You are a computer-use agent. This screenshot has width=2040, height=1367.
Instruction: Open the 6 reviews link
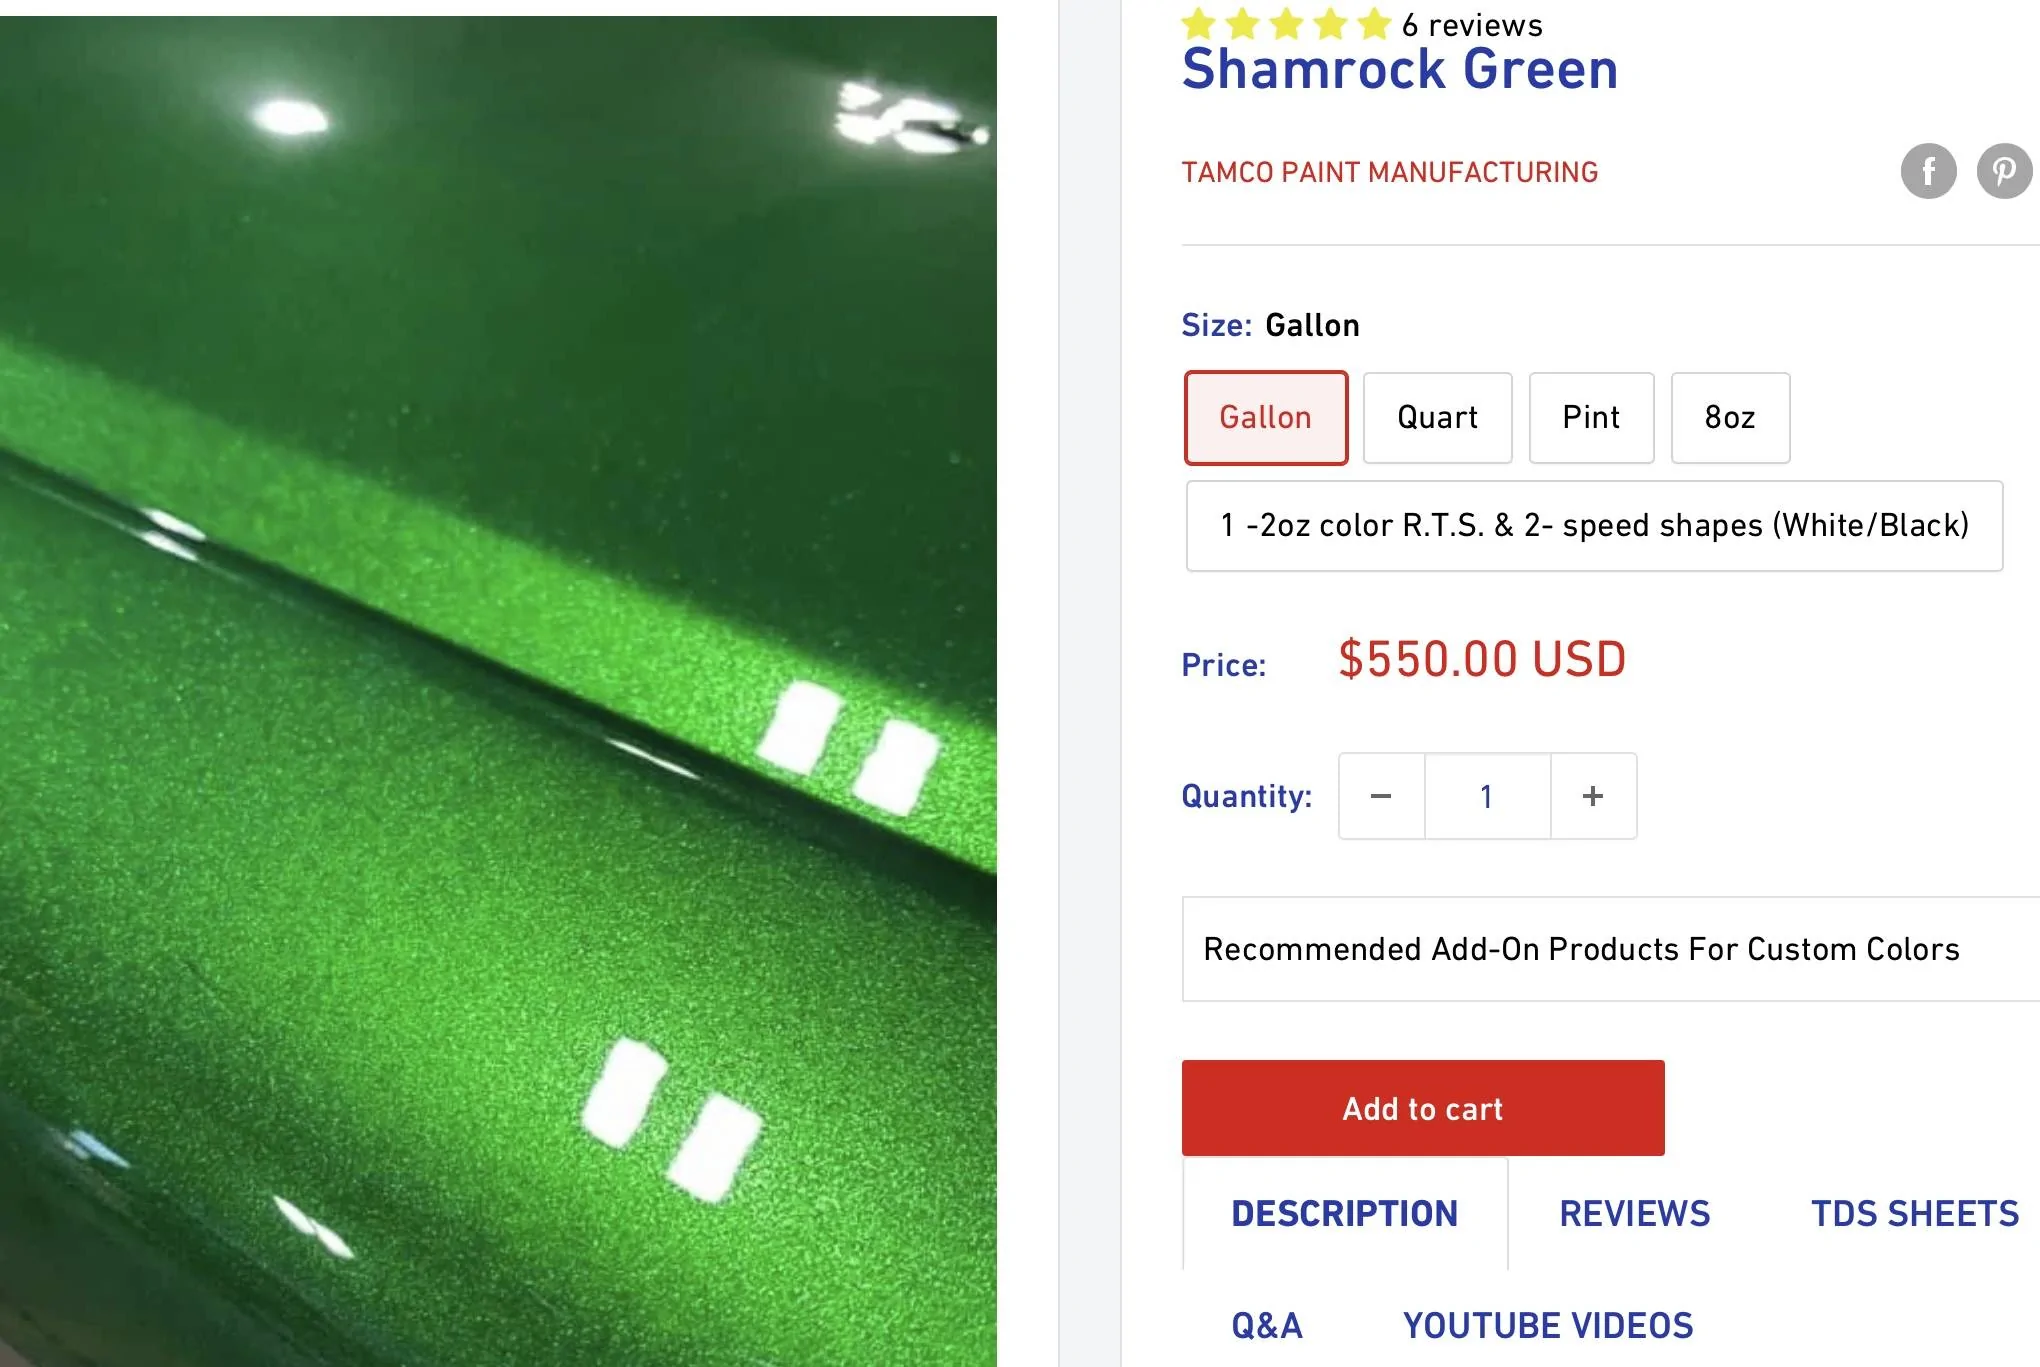coord(1472,25)
